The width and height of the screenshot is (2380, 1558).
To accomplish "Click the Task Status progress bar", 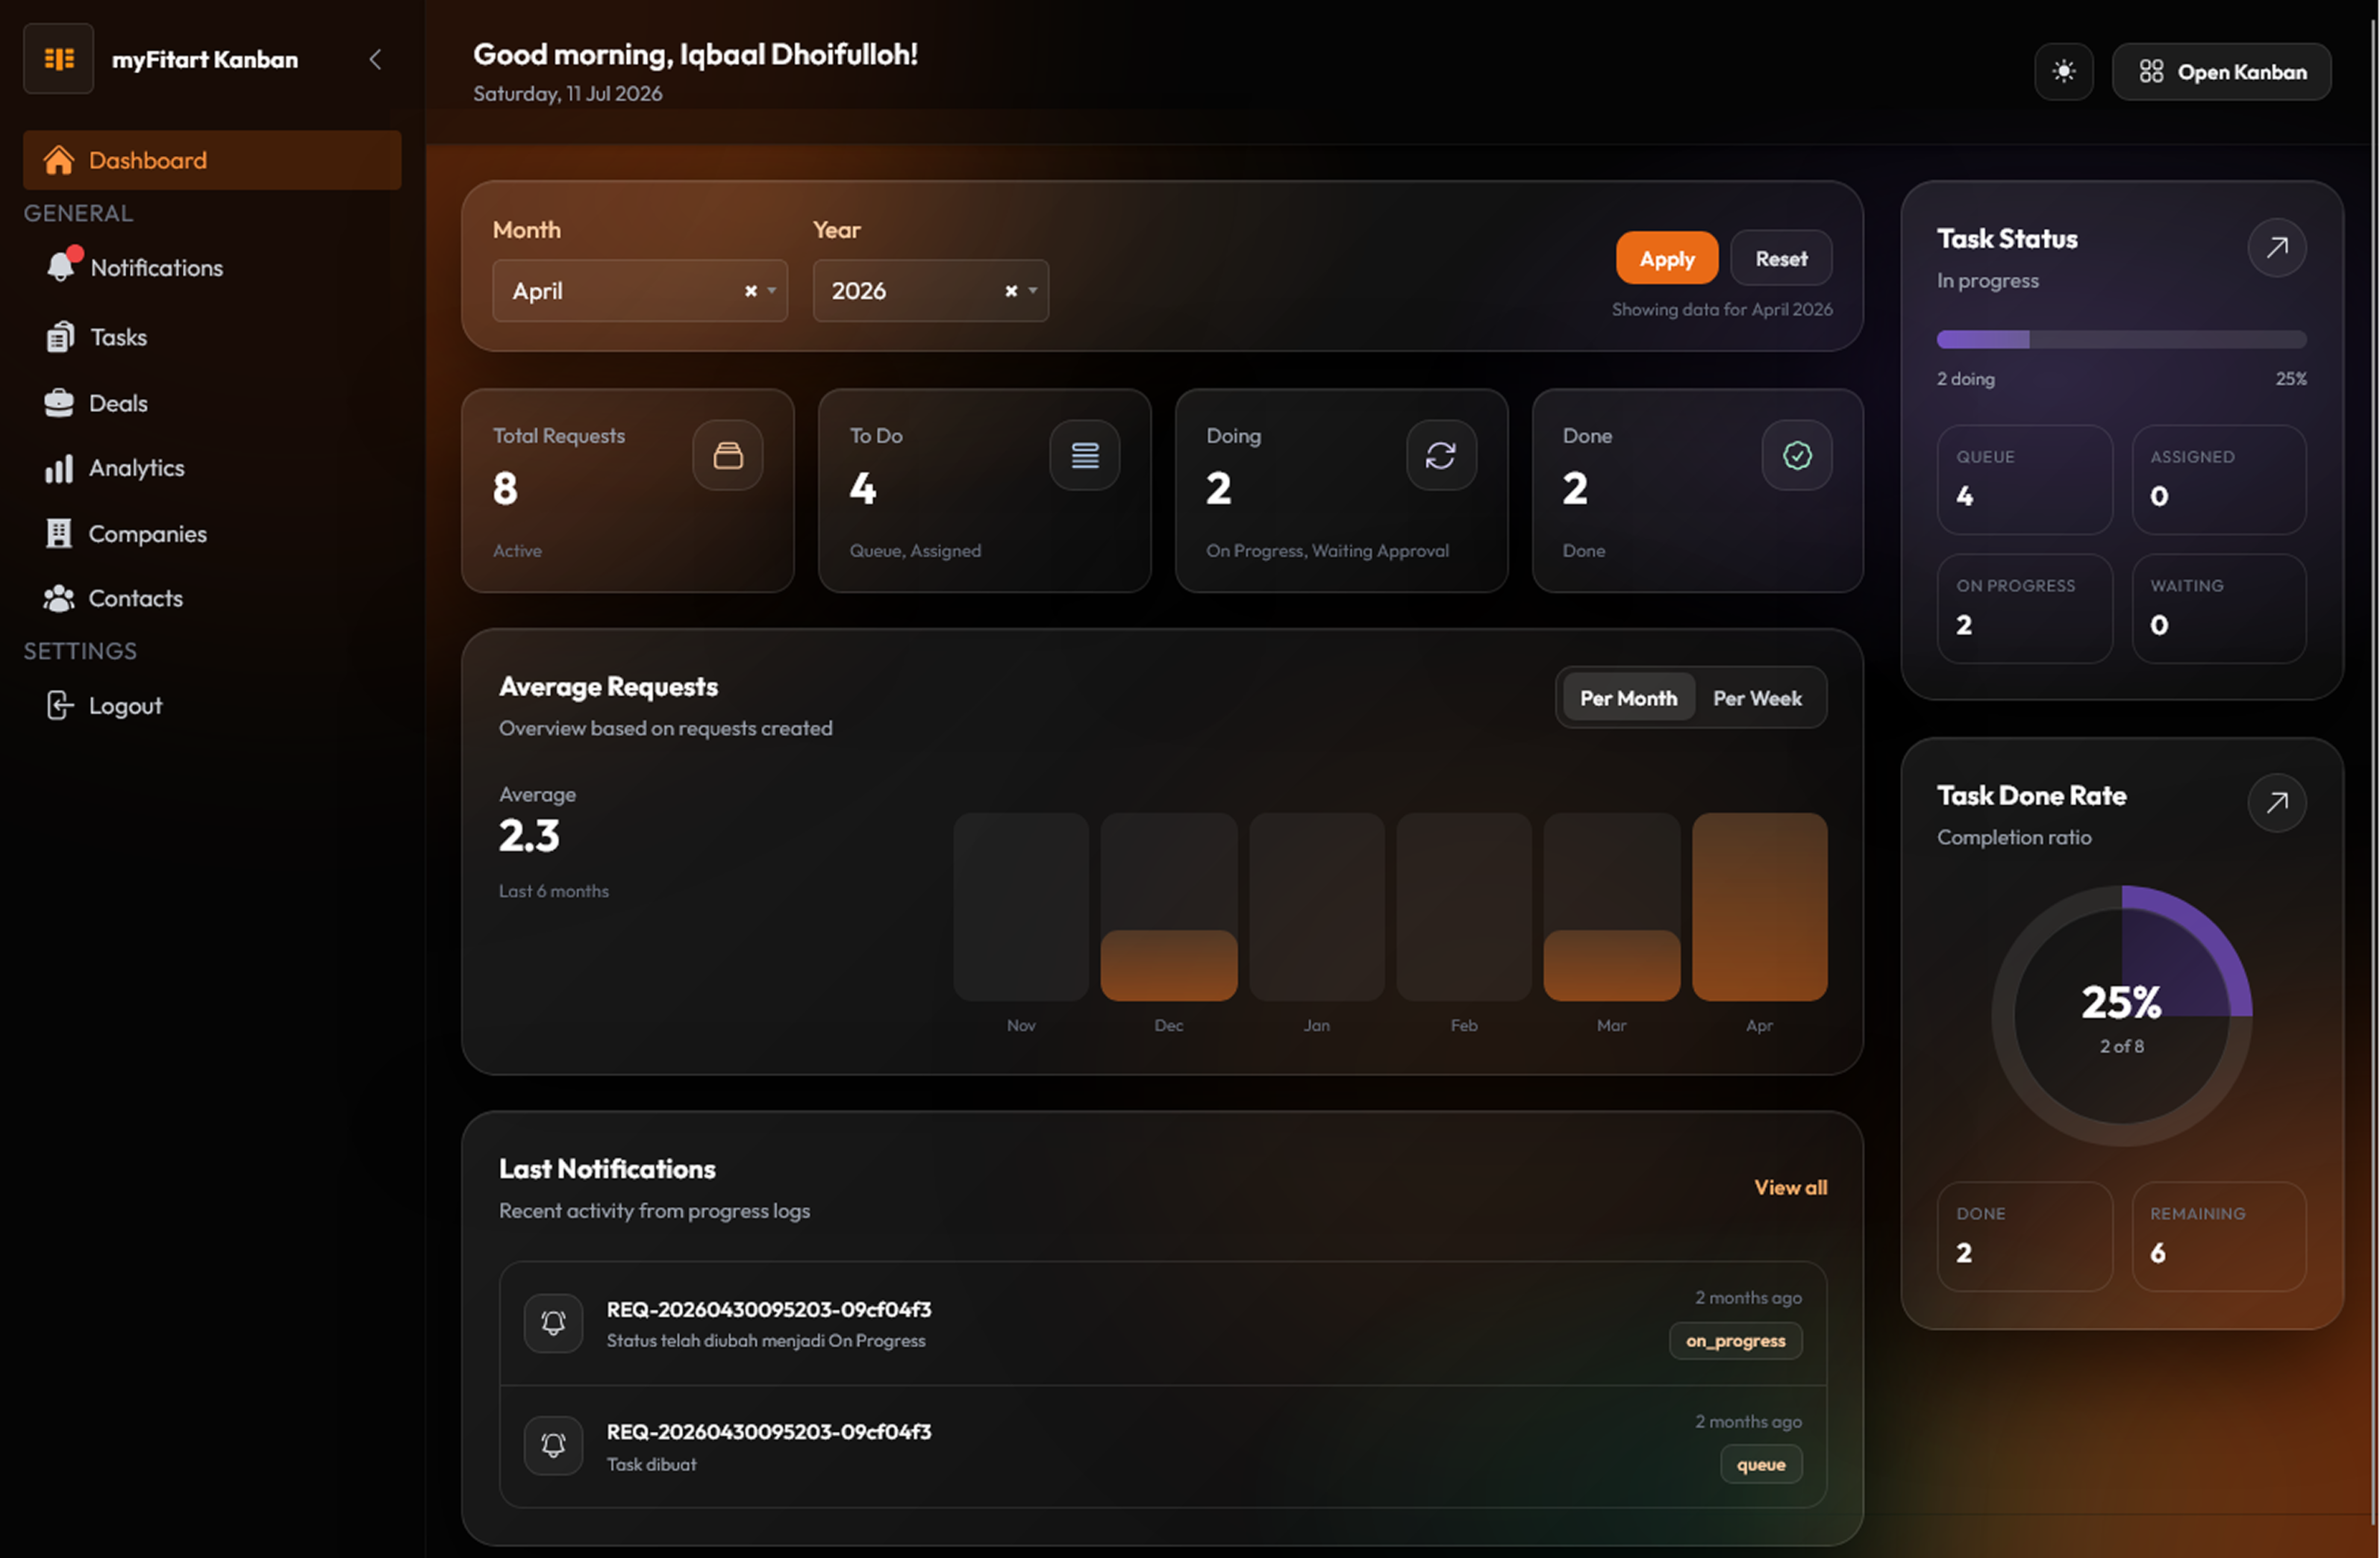I will (2120, 340).
